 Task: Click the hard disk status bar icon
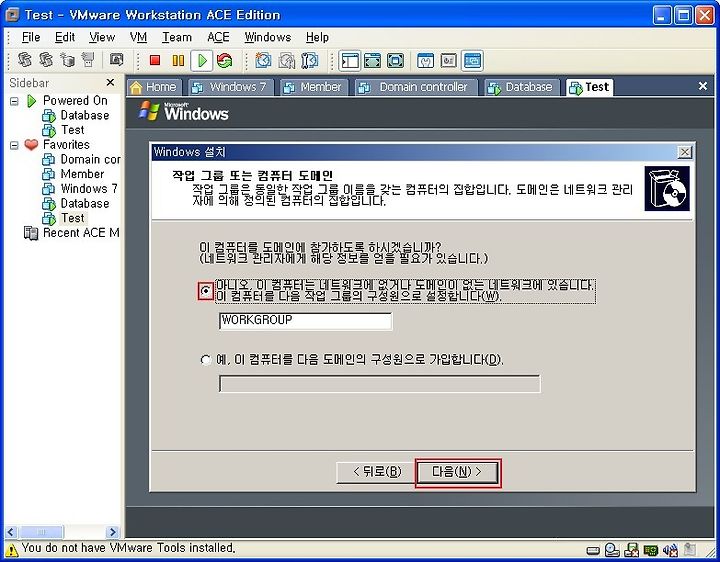click(x=593, y=550)
